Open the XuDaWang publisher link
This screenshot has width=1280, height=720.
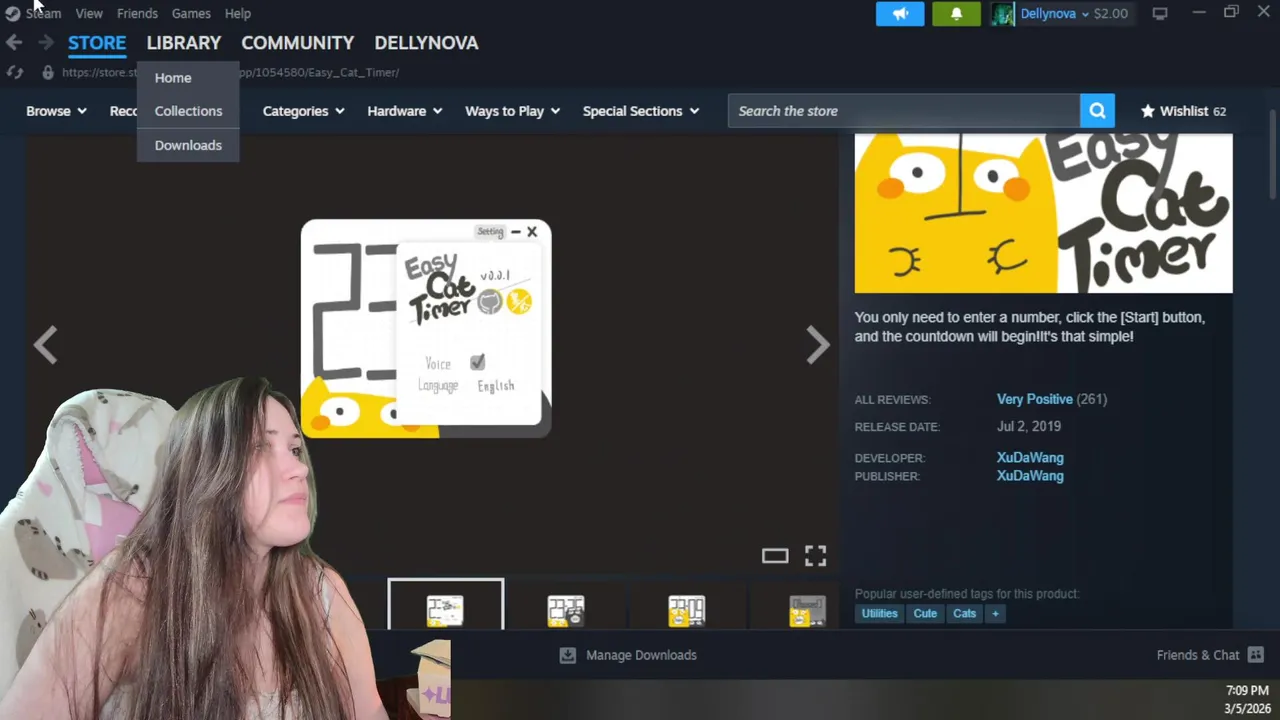coord(1030,476)
